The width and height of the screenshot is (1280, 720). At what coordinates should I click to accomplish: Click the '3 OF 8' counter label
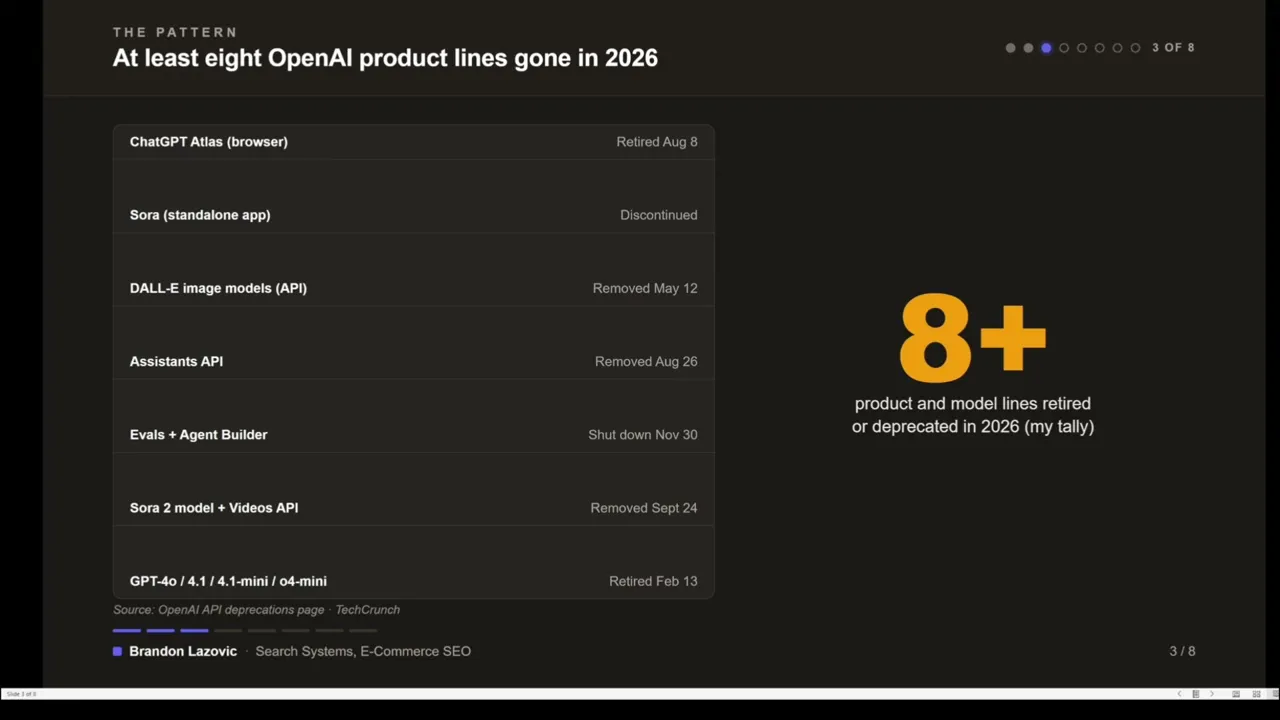click(x=1173, y=48)
